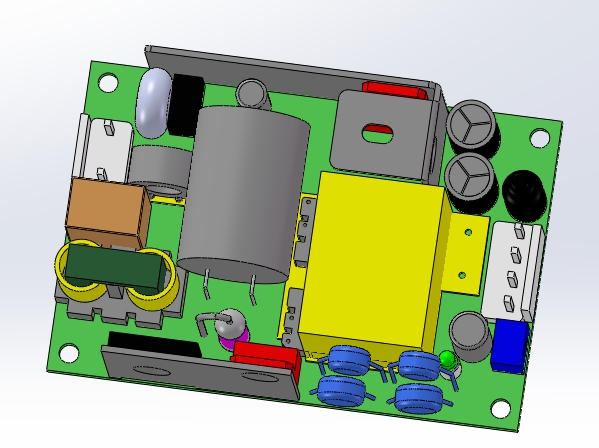The height and width of the screenshot is (448, 599).
Task: Select the bottom-left PCB mounting hole
Action: pyautogui.click(x=69, y=353)
